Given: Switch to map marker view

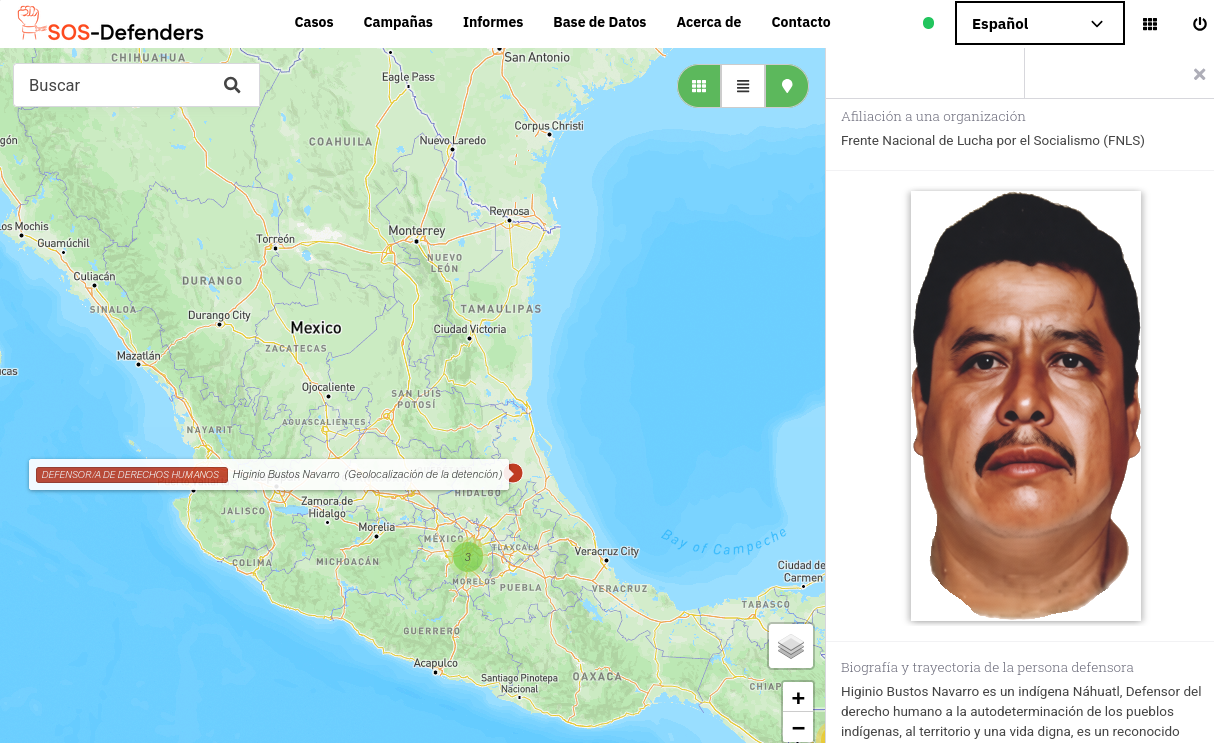Looking at the screenshot, I should (x=787, y=86).
